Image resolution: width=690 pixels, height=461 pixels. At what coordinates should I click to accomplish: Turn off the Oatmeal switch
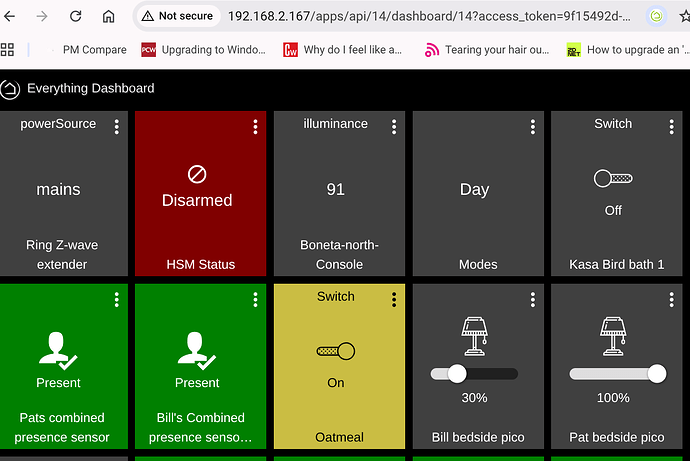(336, 352)
